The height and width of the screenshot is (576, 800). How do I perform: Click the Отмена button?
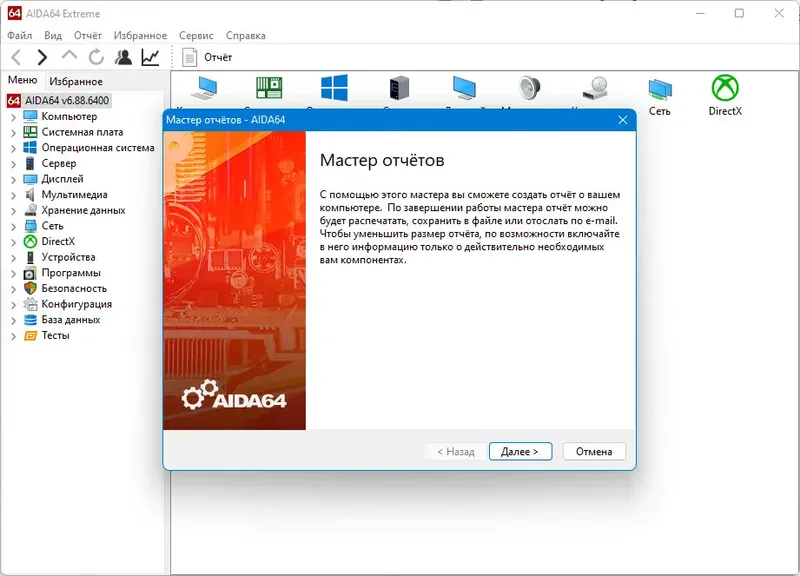[x=594, y=452]
